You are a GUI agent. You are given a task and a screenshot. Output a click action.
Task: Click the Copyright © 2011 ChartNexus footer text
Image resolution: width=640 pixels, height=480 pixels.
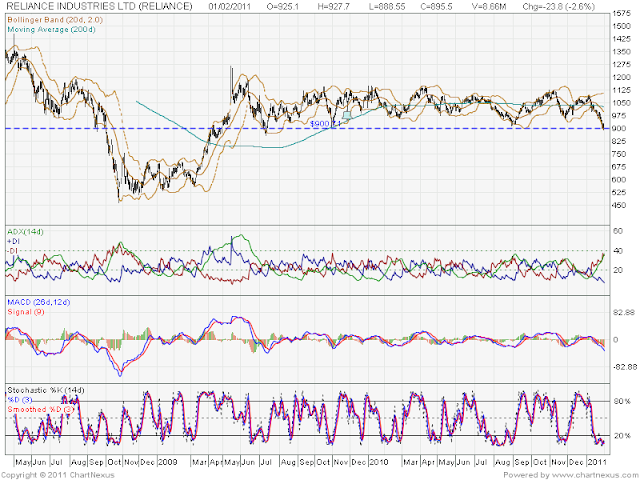click(x=58, y=475)
